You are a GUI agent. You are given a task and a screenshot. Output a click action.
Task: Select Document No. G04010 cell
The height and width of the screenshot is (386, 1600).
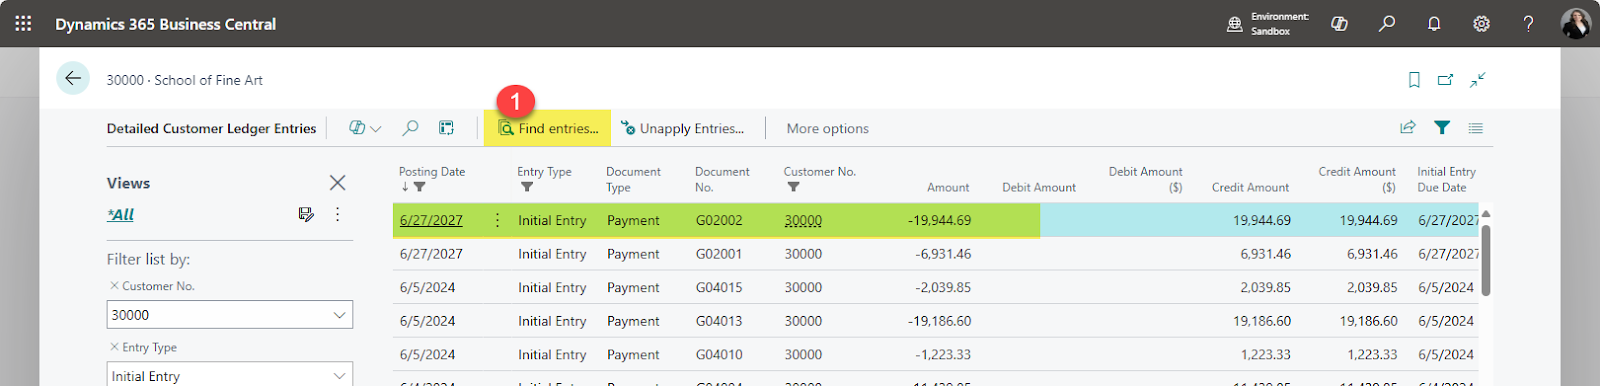pos(719,354)
